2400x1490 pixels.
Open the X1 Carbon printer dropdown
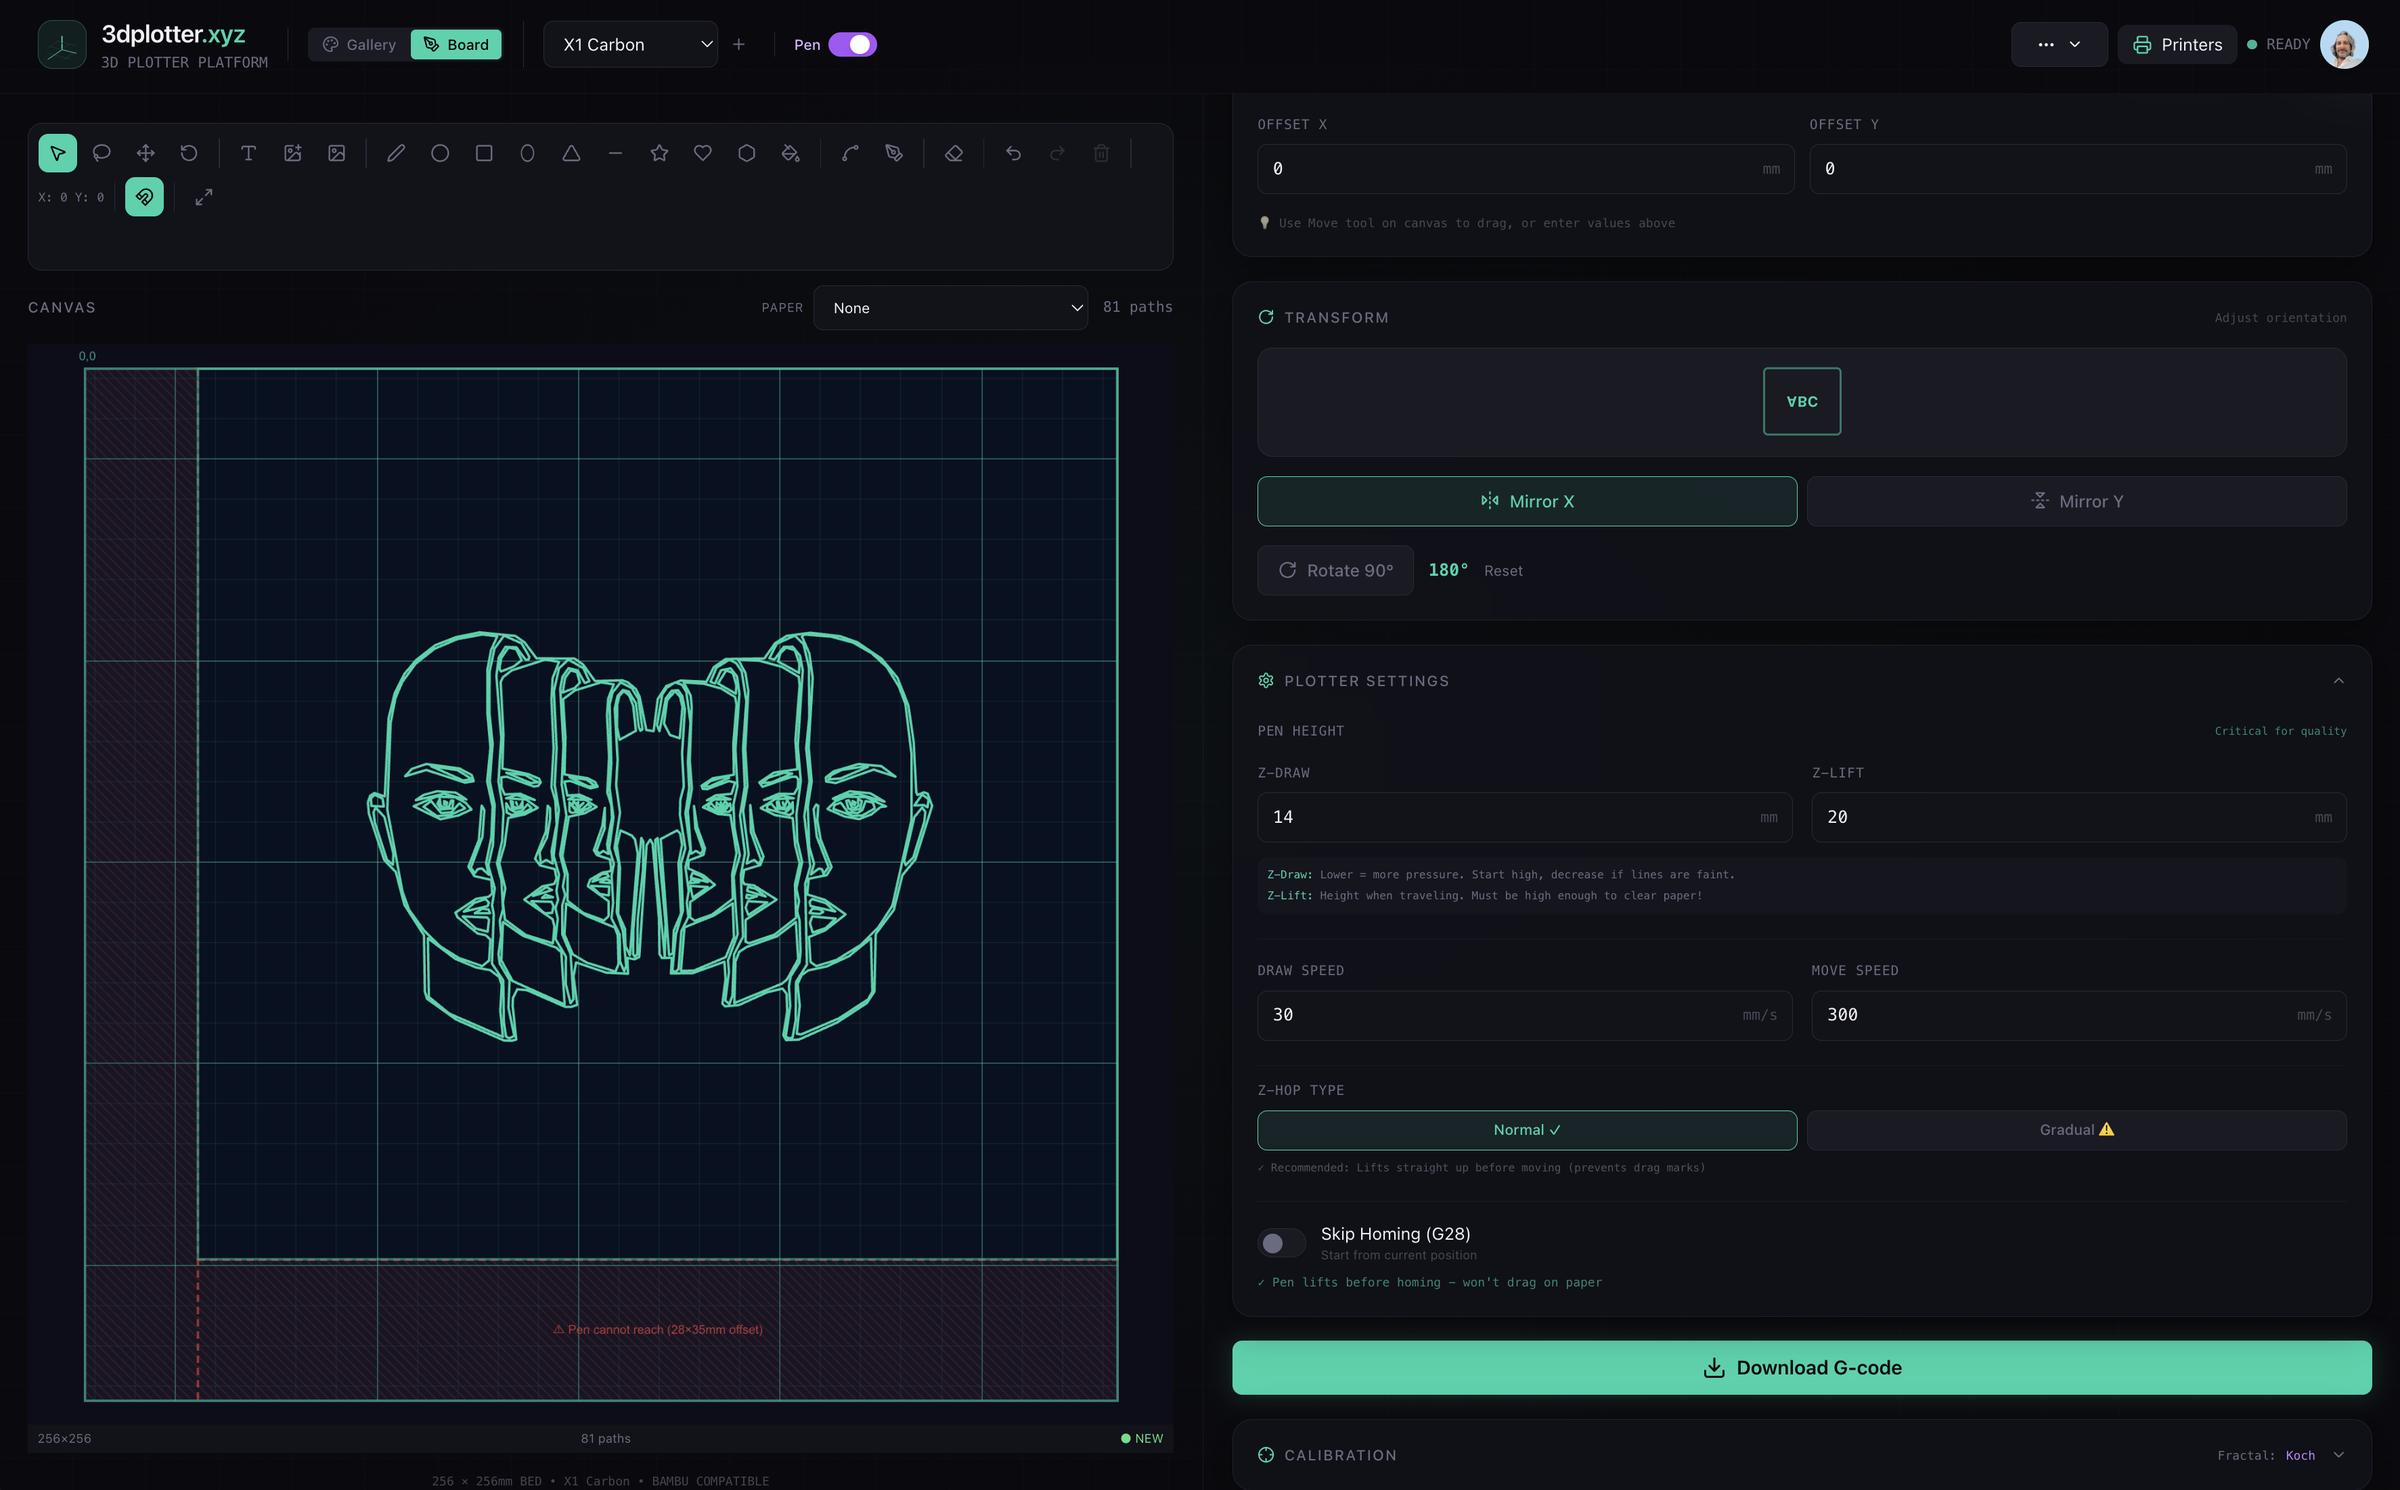[x=631, y=44]
